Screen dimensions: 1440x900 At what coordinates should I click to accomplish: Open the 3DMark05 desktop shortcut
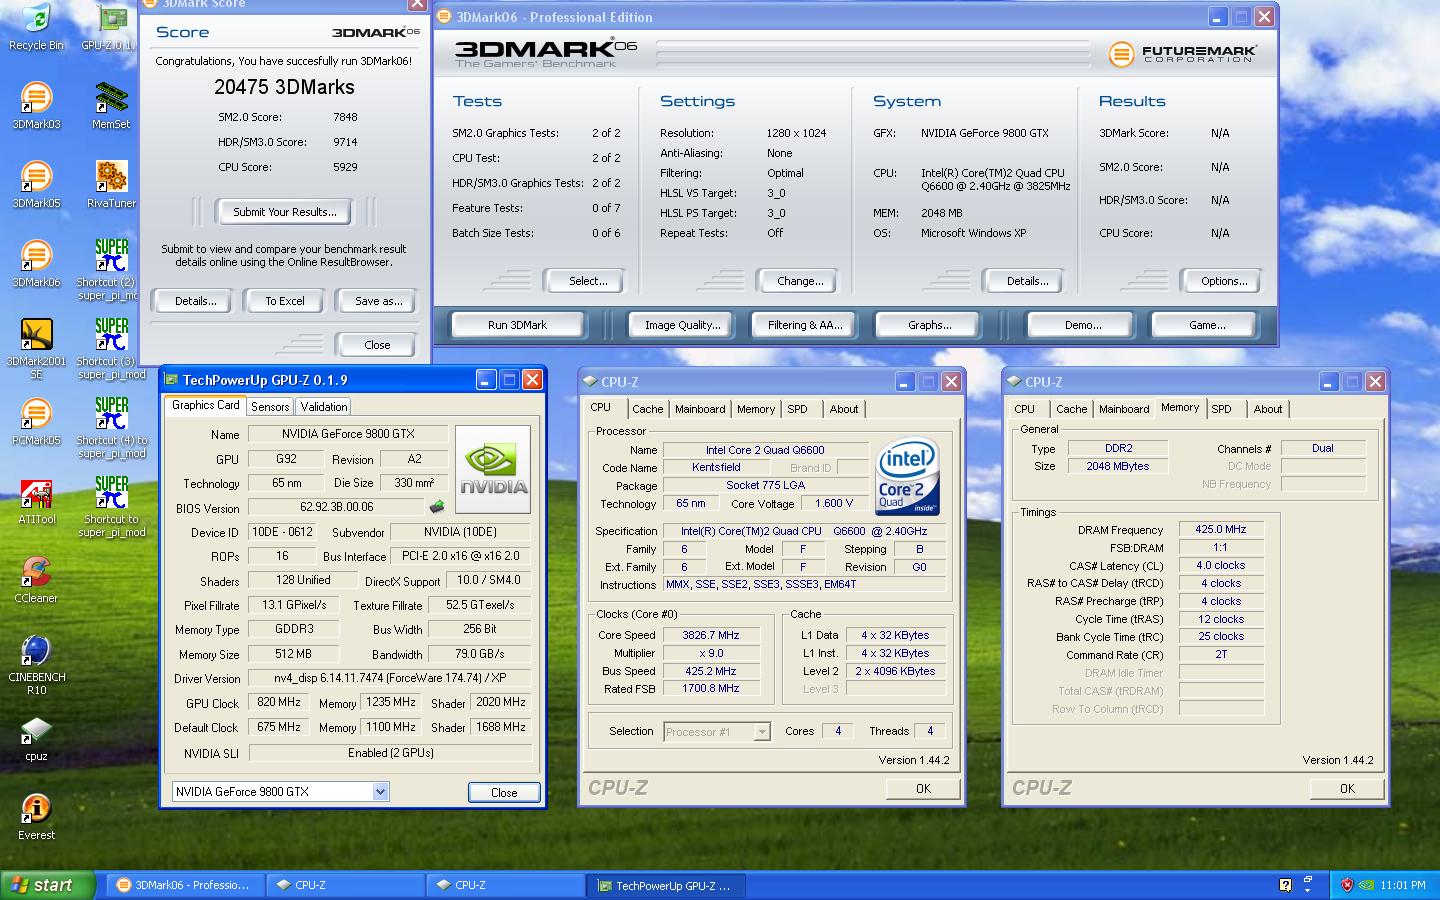tap(36, 185)
